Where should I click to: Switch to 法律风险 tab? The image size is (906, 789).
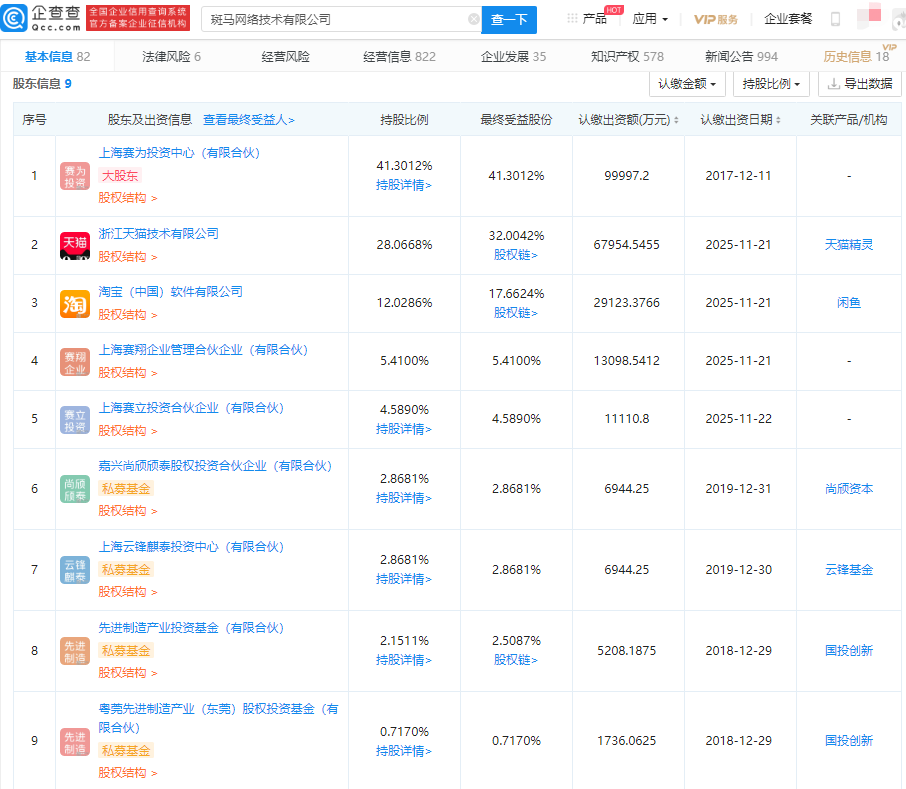pos(171,57)
